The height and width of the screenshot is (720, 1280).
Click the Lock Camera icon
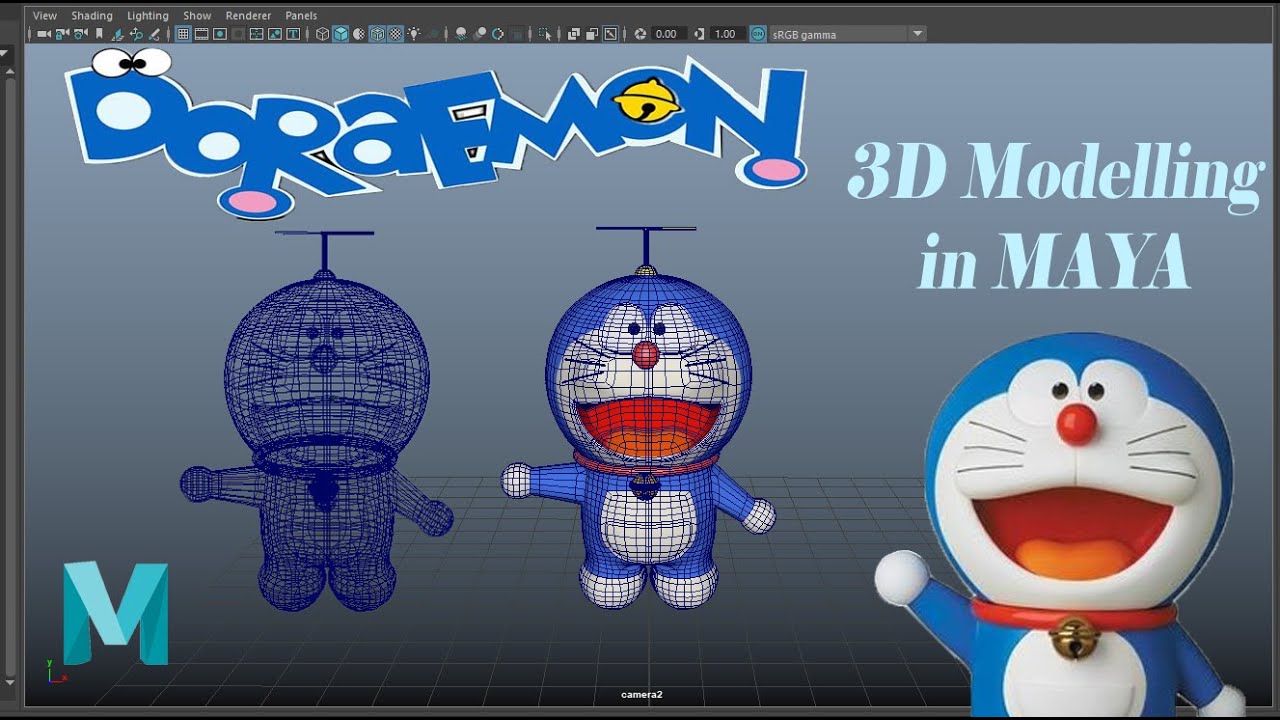click(62, 34)
